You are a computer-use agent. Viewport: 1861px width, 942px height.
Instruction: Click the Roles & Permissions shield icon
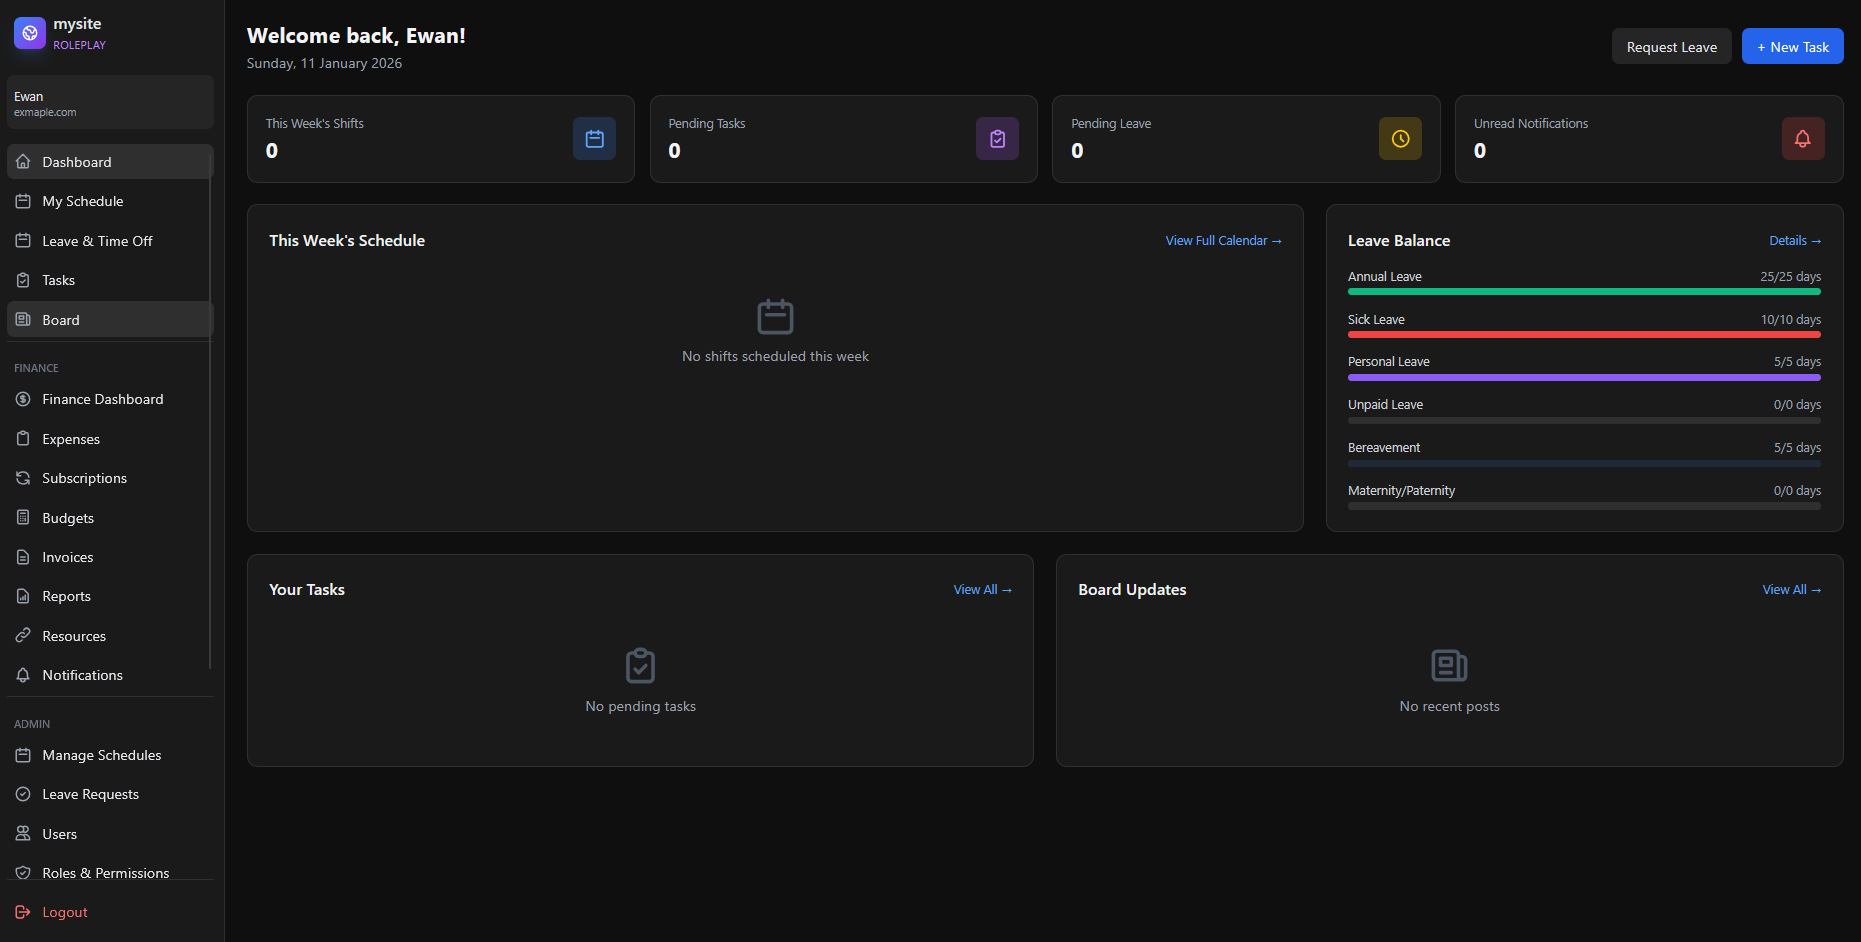click(x=23, y=873)
